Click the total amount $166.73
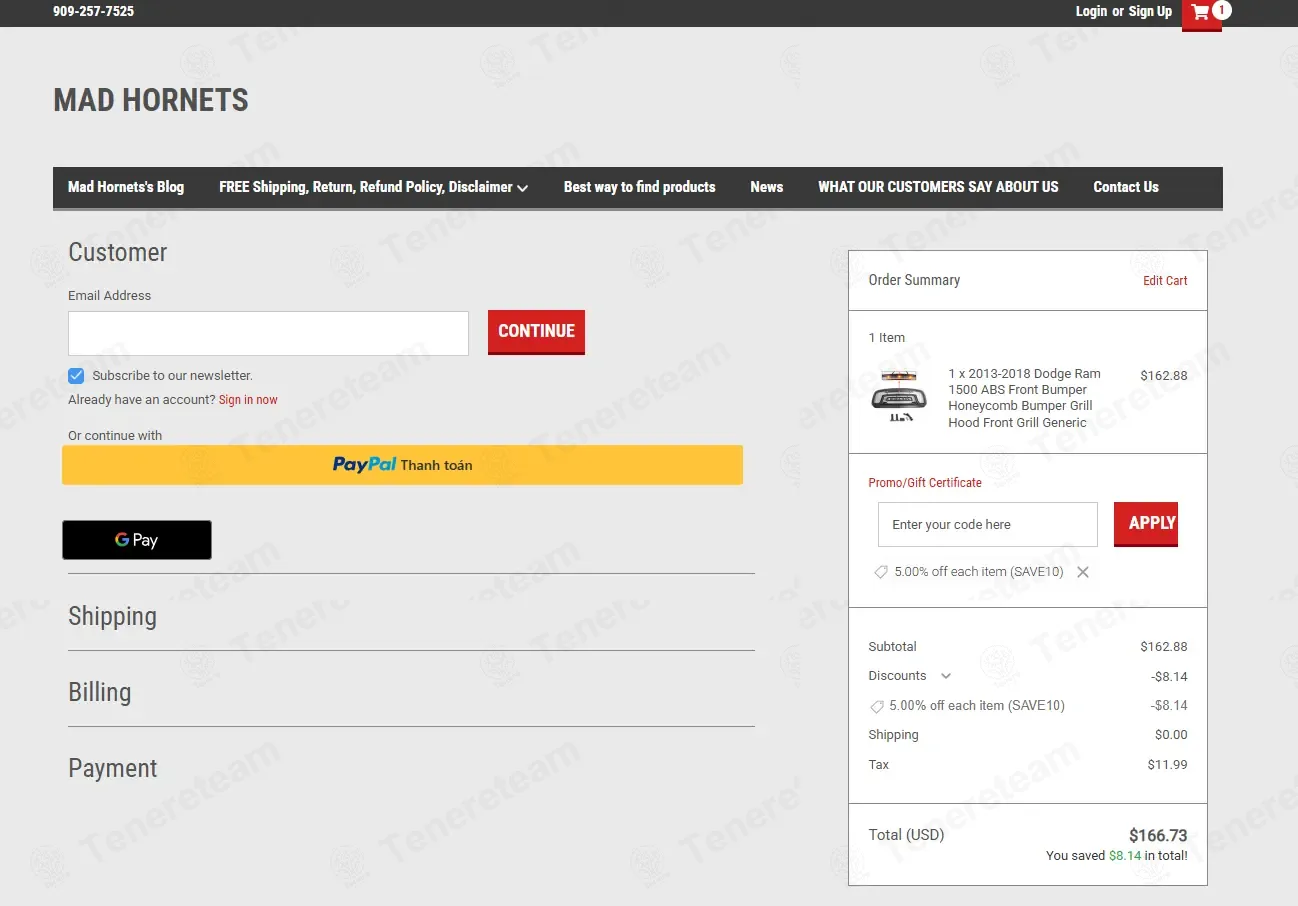1298x906 pixels. (1158, 836)
